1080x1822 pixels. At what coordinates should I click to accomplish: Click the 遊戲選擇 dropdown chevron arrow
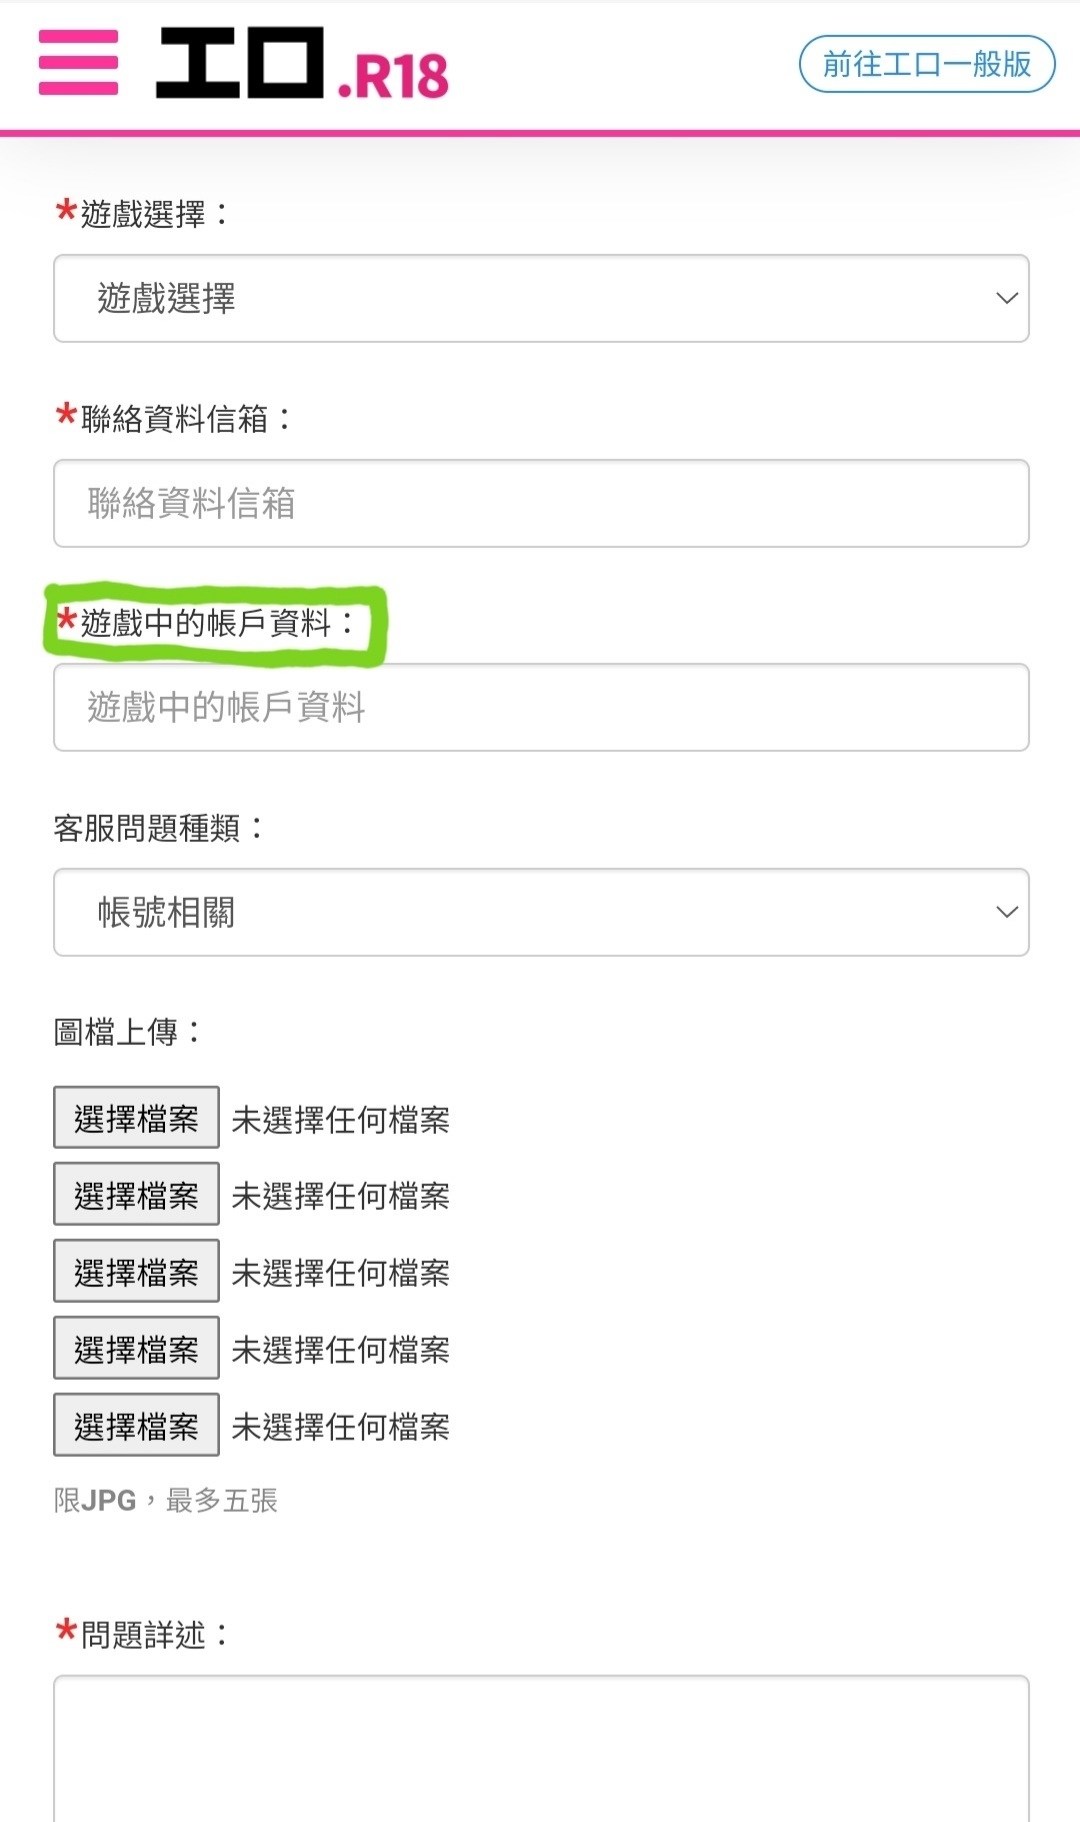click(x=1006, y=298)
